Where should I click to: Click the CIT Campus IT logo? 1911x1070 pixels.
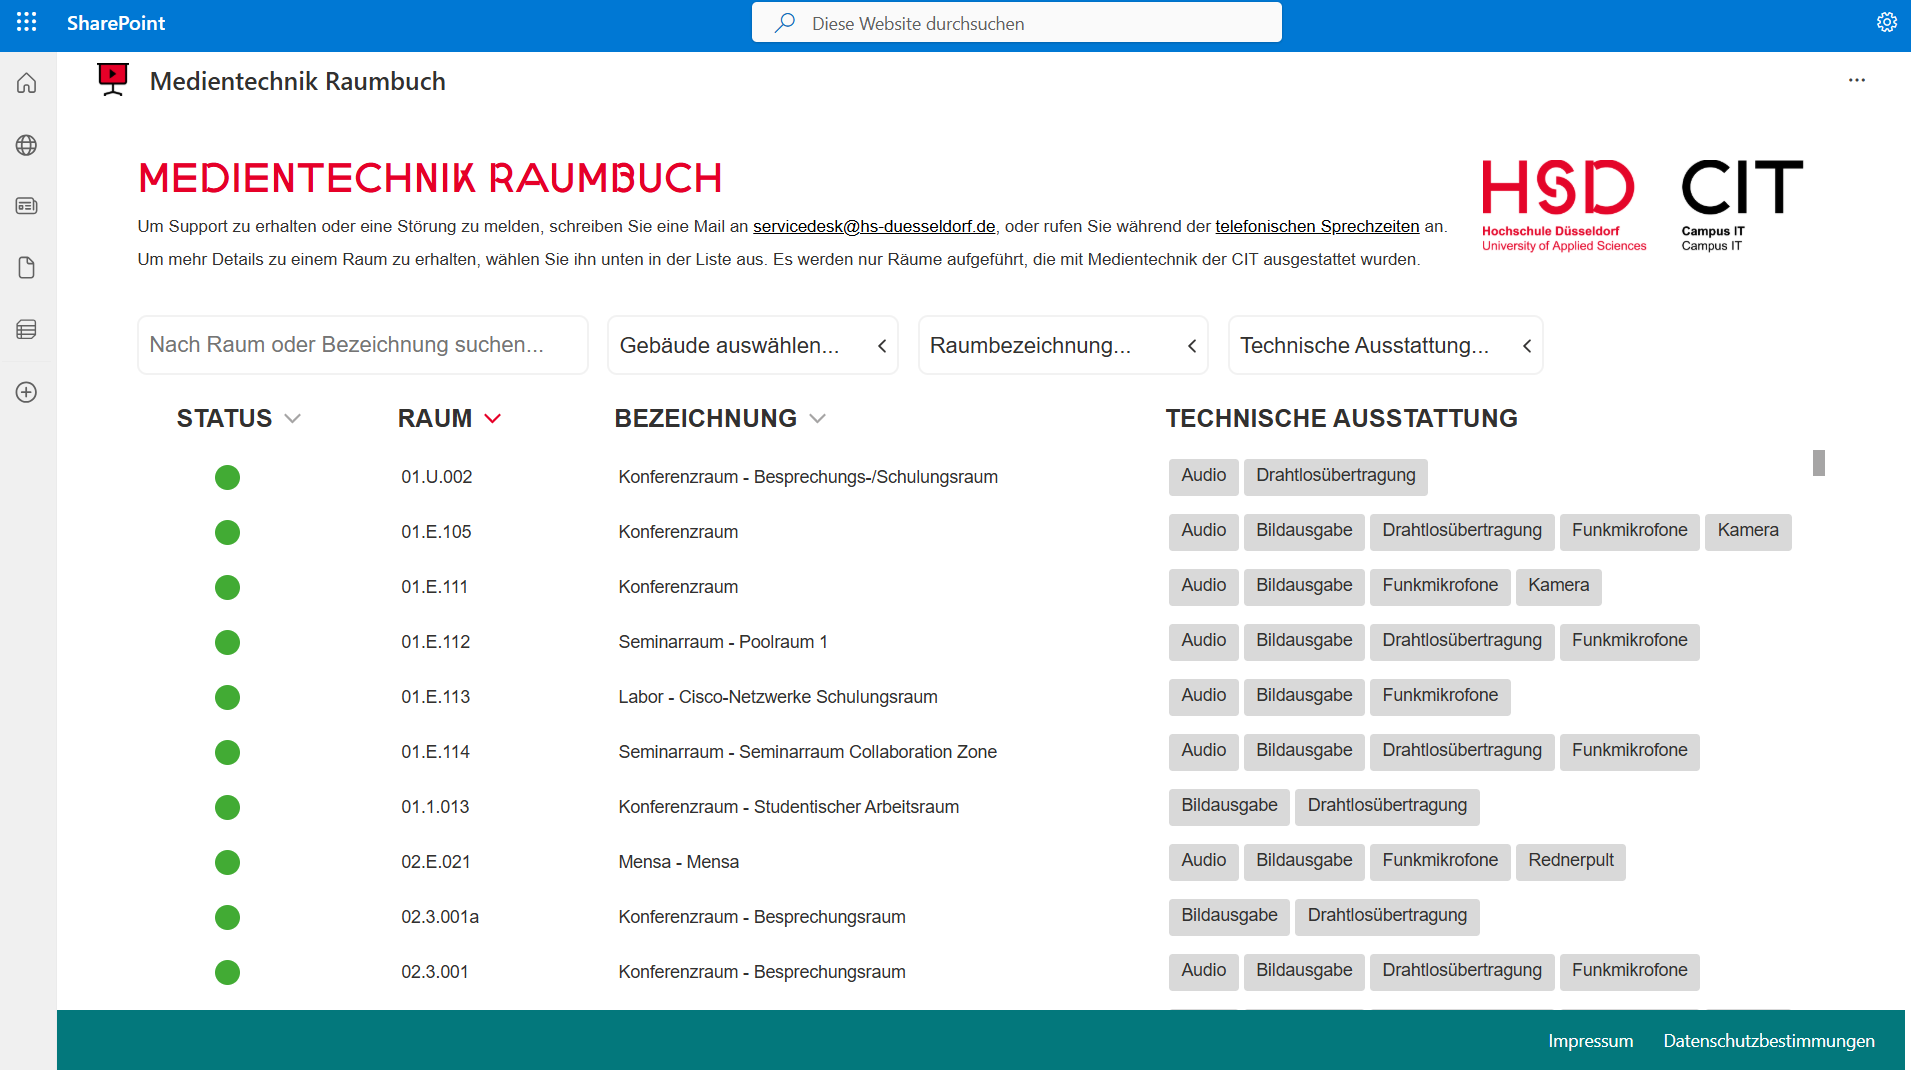pos(1742,205)
